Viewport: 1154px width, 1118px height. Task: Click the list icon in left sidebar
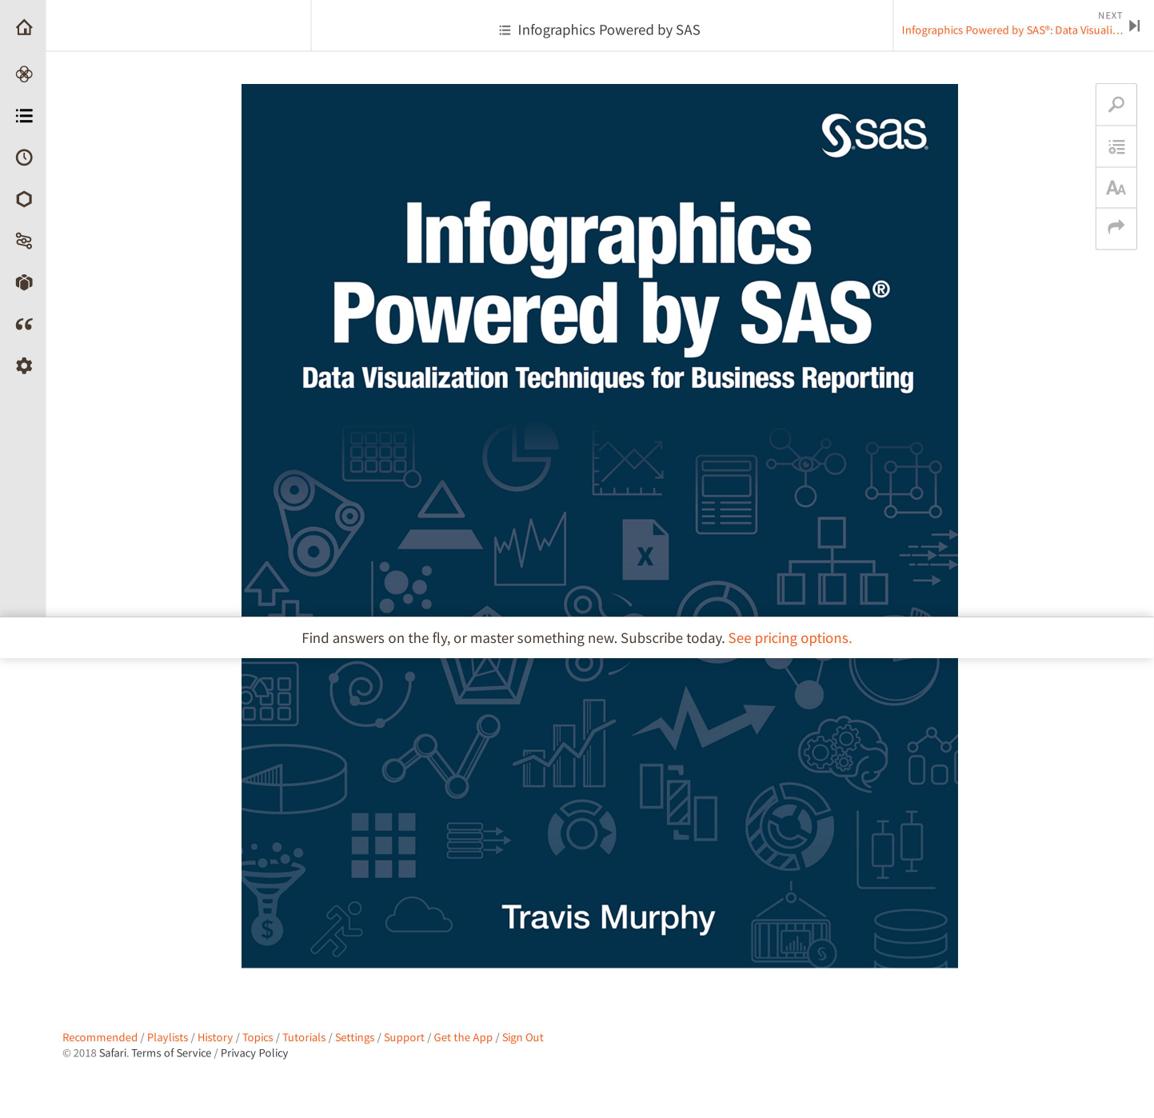(x=24, y=116)
